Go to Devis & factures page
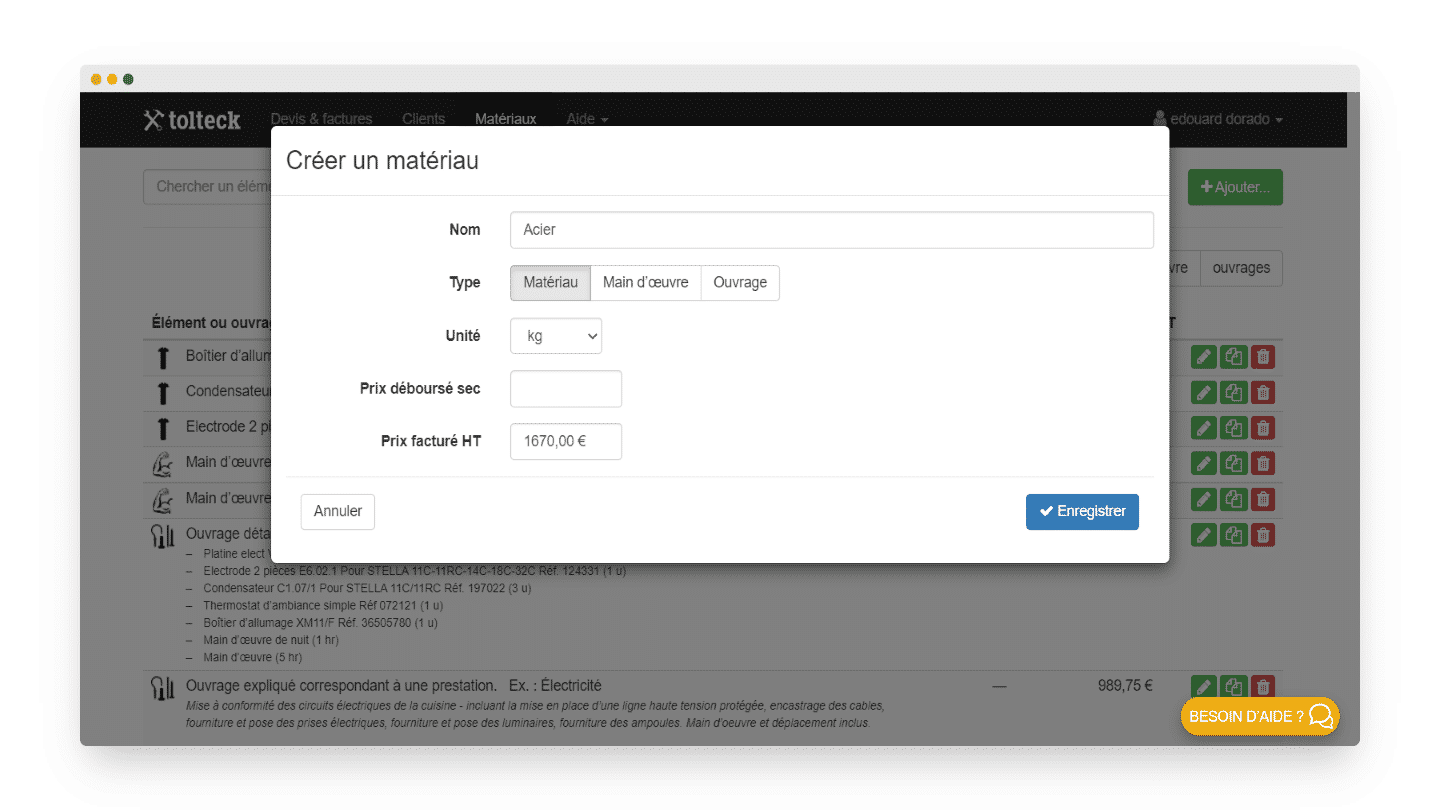Screen dimensions: 1440x810 coord(321,119)
